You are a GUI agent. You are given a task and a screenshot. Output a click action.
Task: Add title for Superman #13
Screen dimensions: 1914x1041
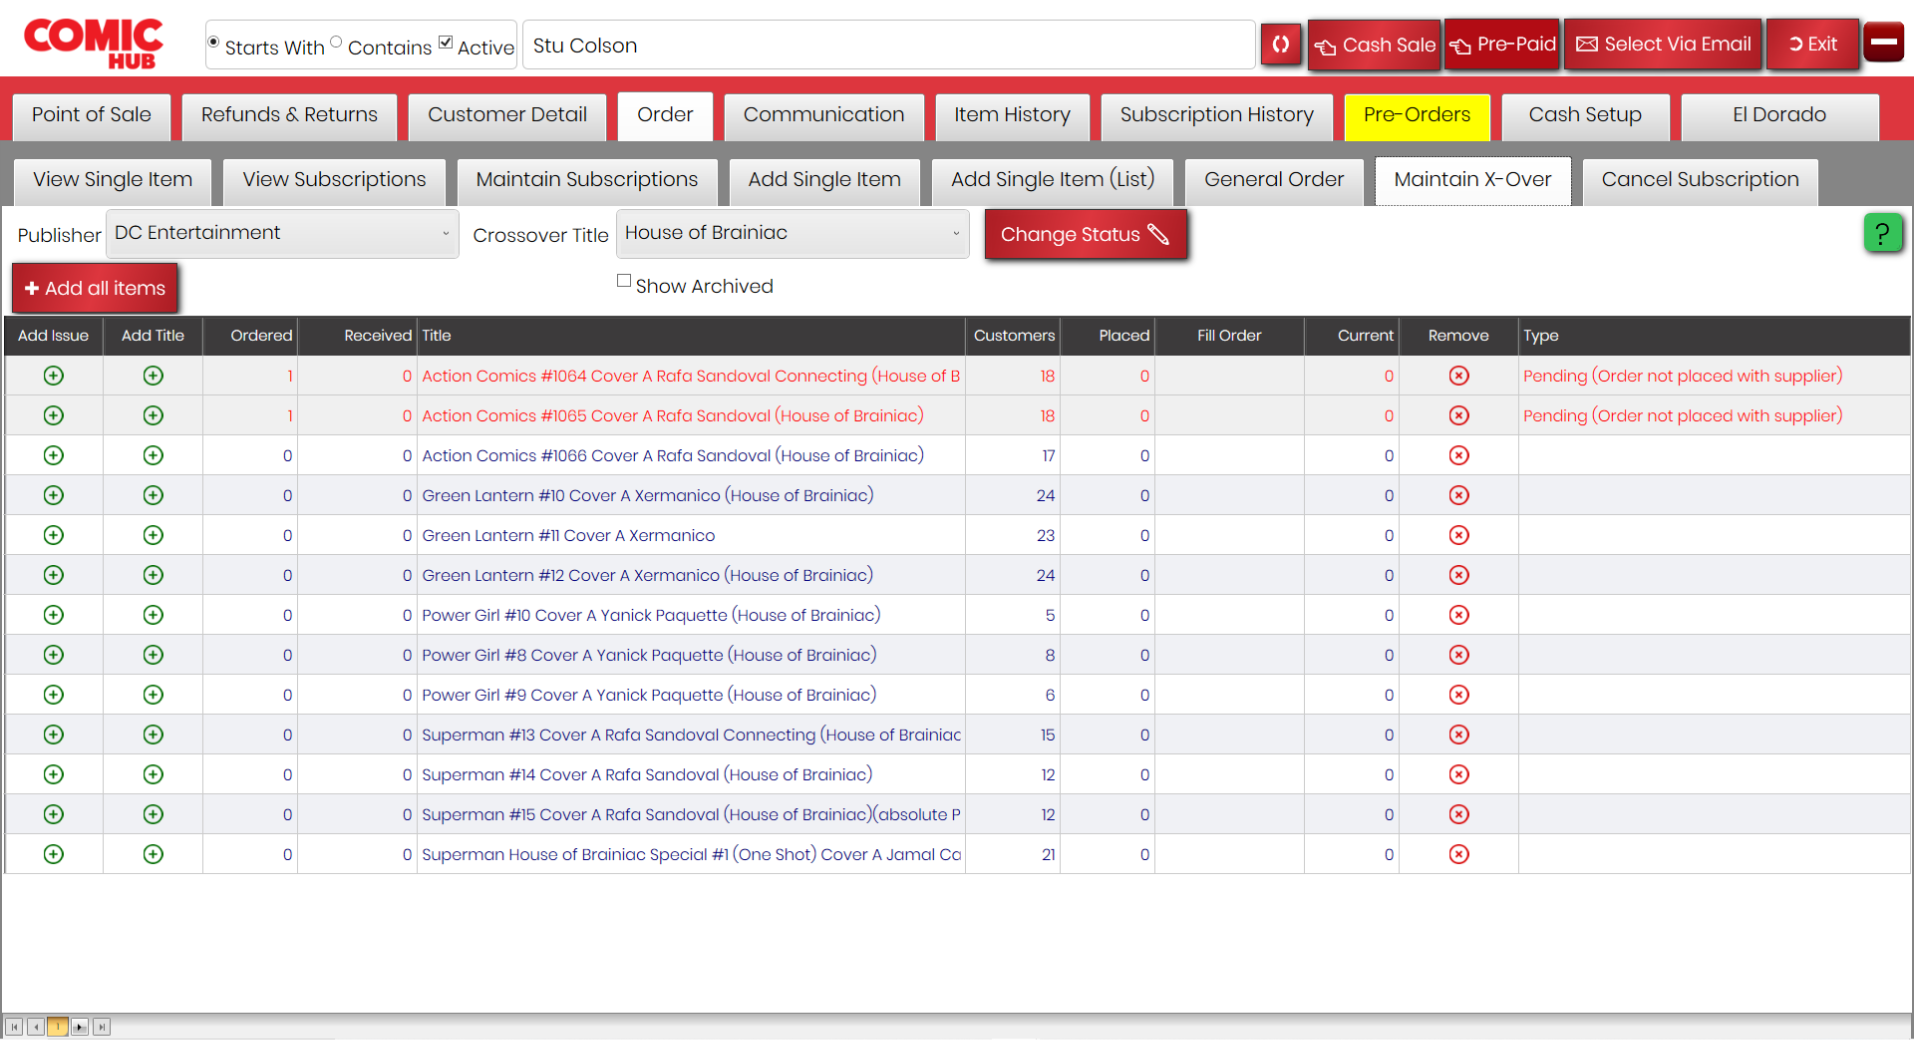click(153, 735)
